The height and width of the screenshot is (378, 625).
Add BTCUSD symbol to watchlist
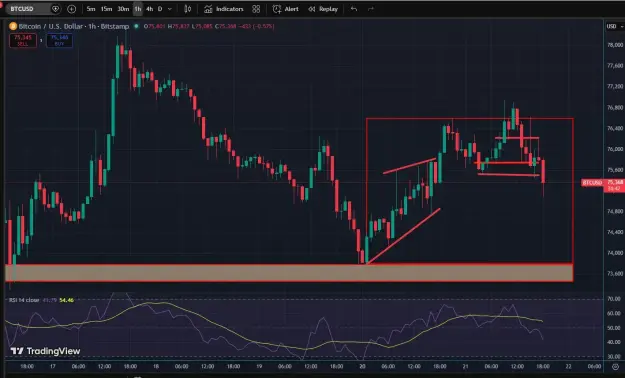55,9
